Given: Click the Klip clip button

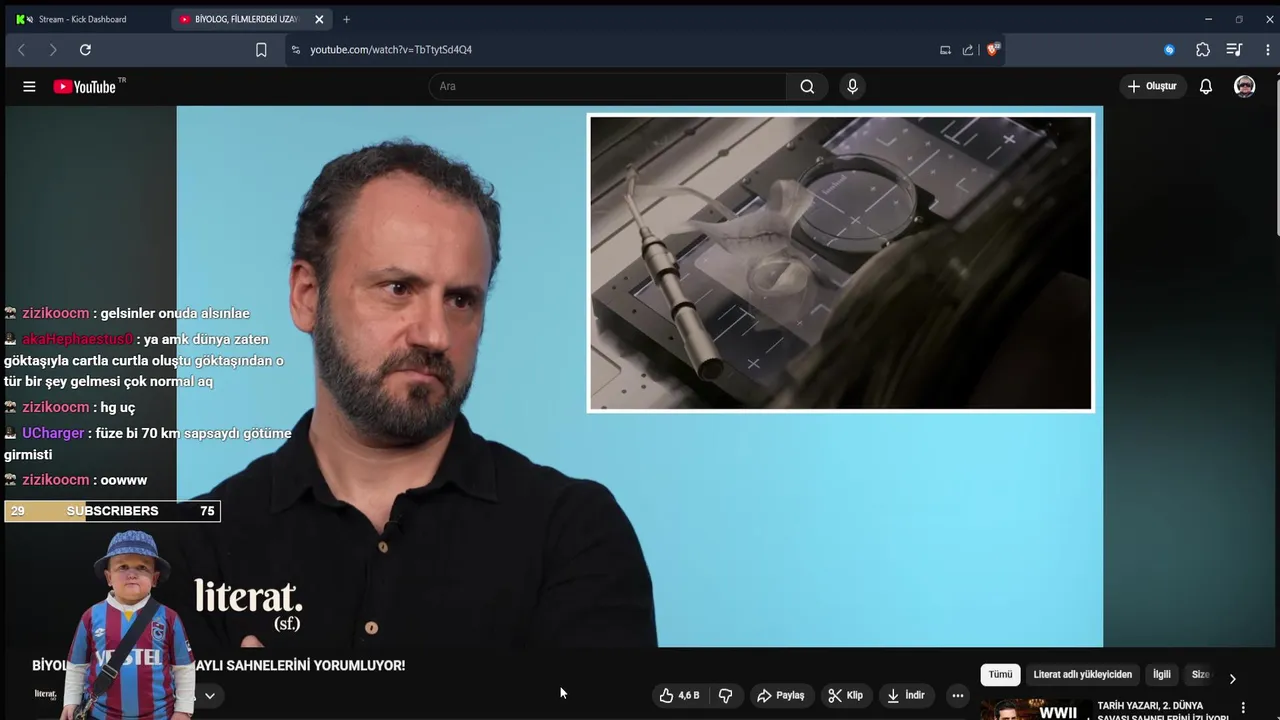Looking at the screenshot, I should pyautogui.click(x=845, y=695).
